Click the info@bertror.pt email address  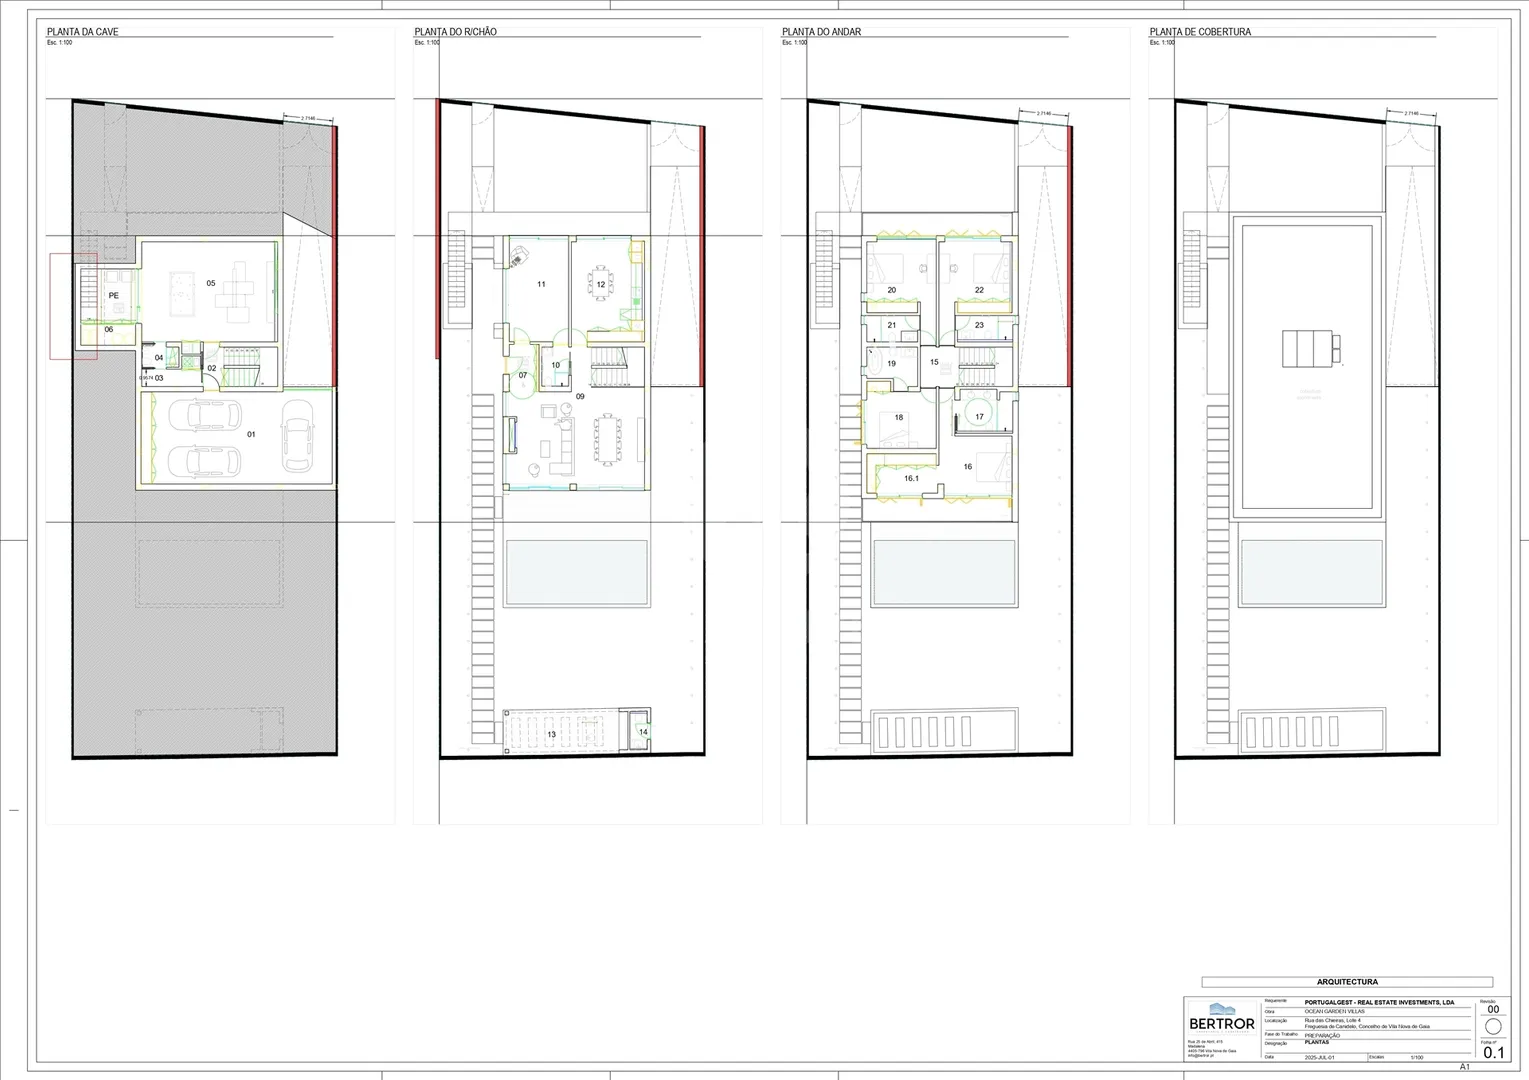click(1200, 1056)
